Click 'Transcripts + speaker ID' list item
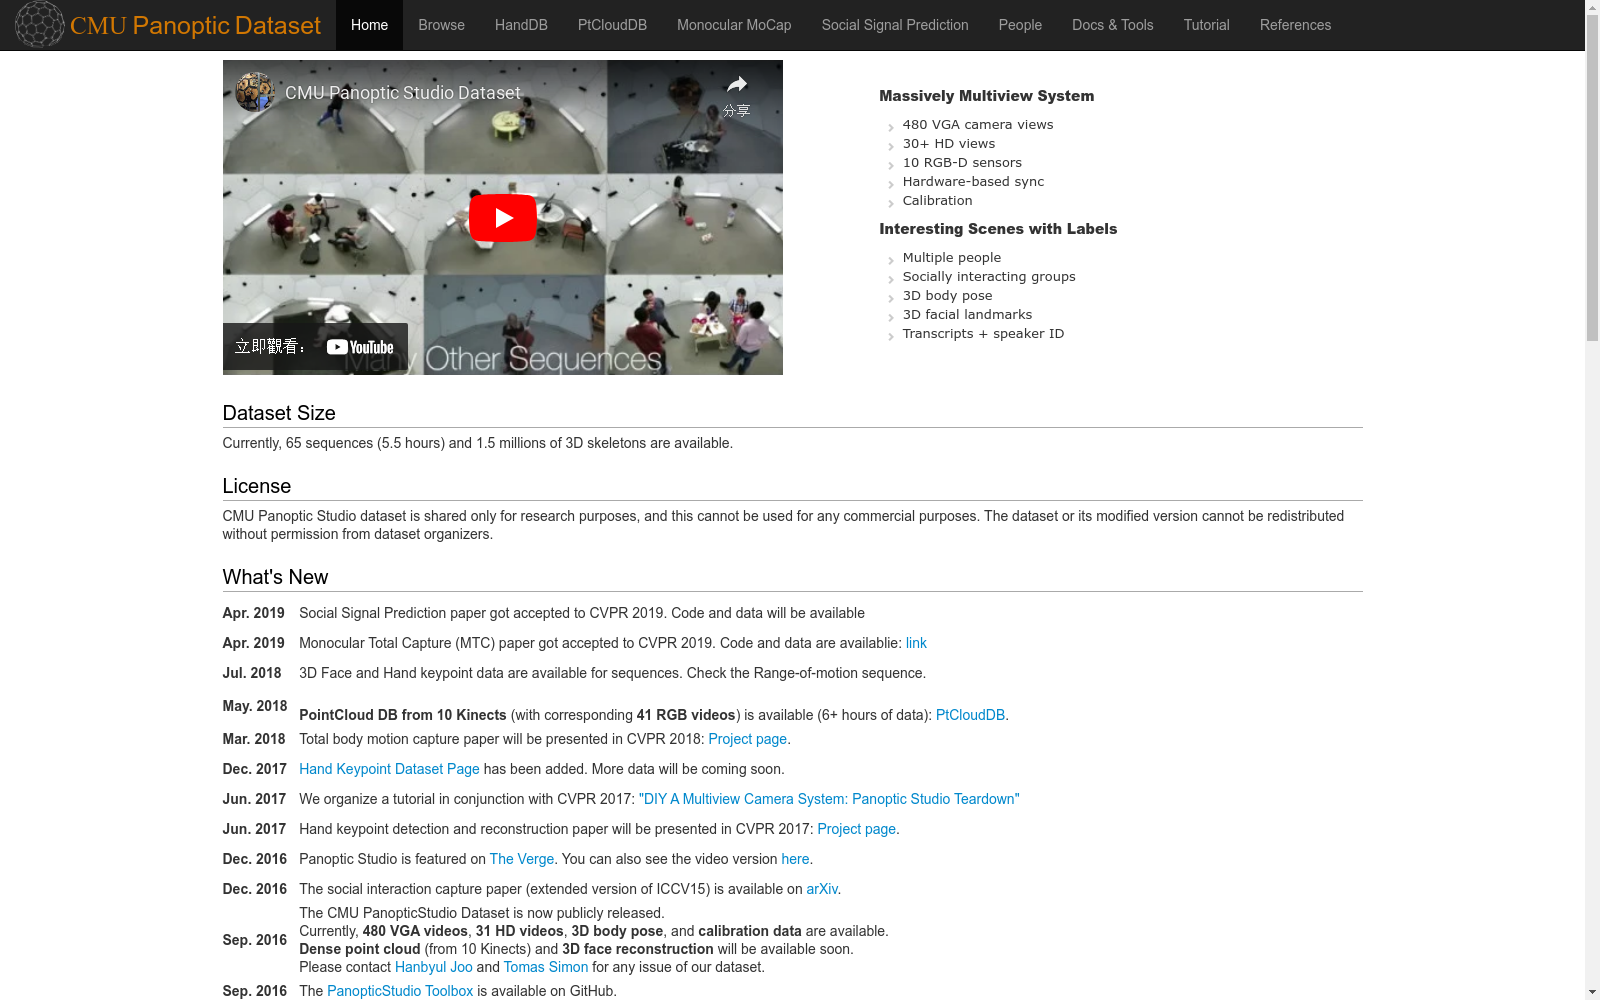The height and width of the screenshot is (1000, 1600). [x=983, y=334]
